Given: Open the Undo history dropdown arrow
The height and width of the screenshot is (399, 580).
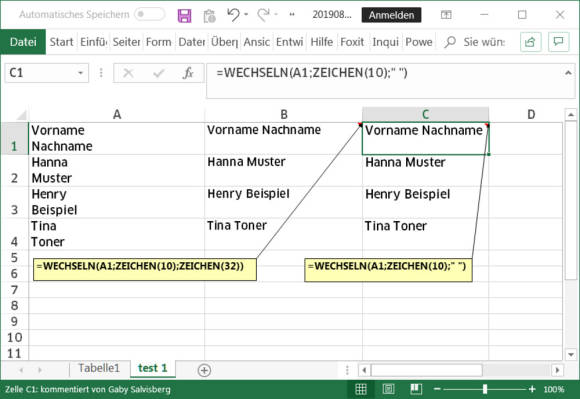Looking at the screenshot, I should [246, 15].
